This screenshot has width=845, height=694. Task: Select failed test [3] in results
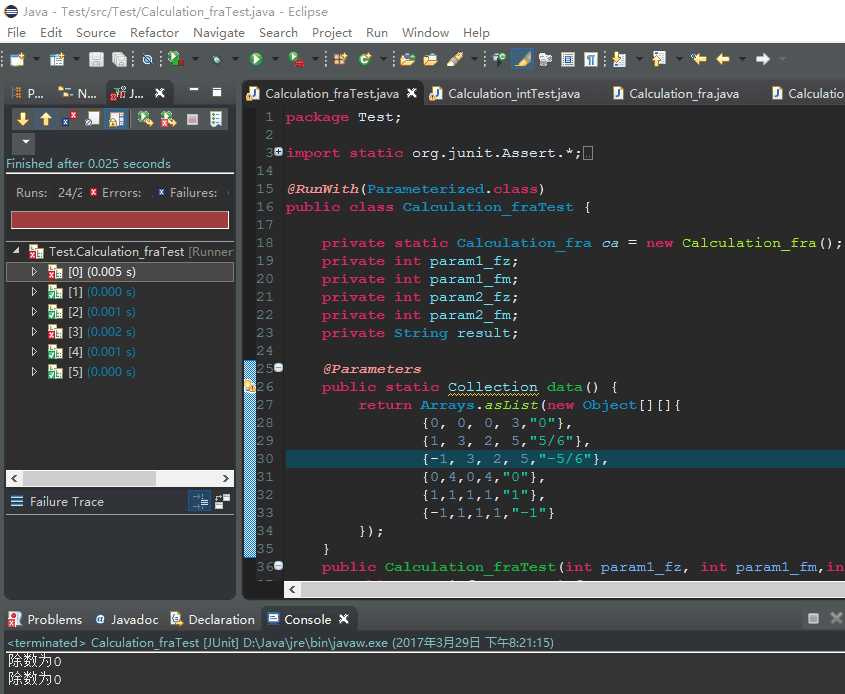pos(75,332)
